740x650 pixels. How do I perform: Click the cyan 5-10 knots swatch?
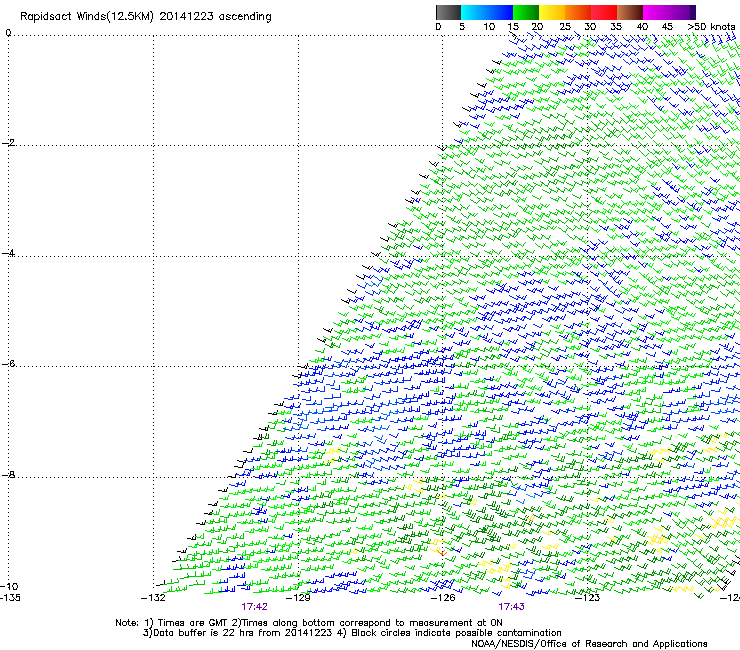tap(474, 12)
